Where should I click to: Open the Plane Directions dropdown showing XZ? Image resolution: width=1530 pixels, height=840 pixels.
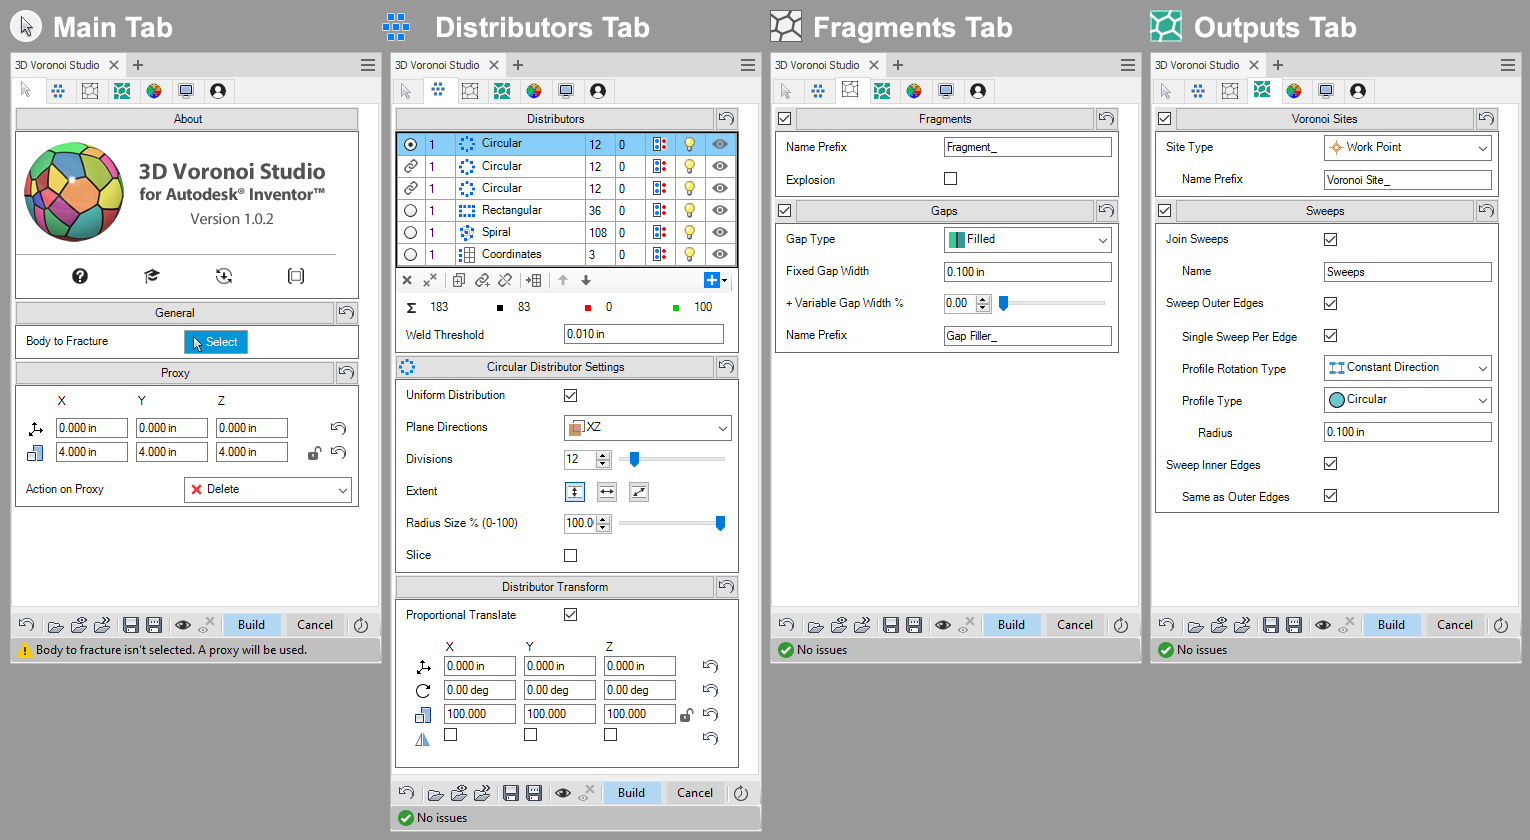(648, 428)
